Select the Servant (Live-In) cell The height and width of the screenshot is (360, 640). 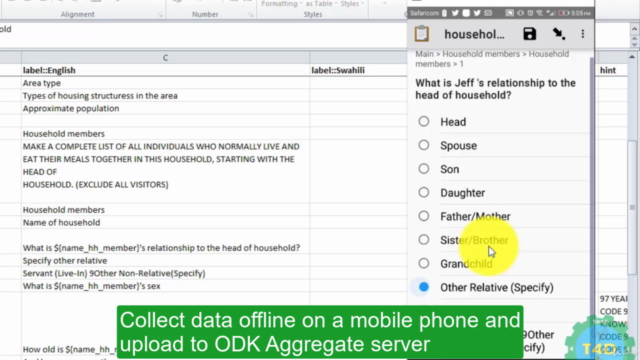[x=165, y=273]
